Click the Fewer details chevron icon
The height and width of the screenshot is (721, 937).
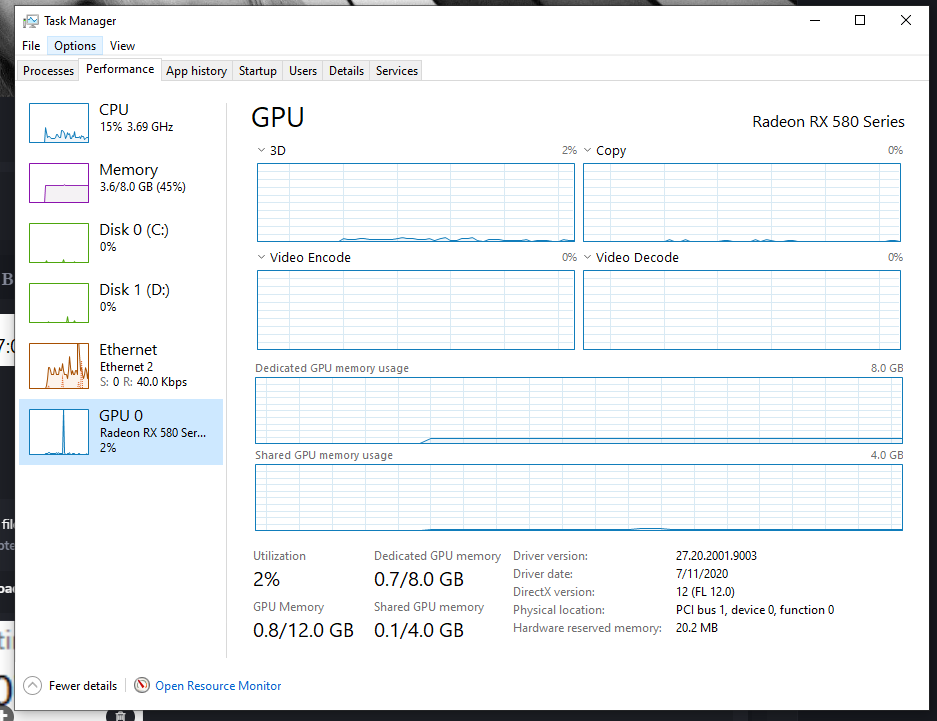(x=33, y=686)
